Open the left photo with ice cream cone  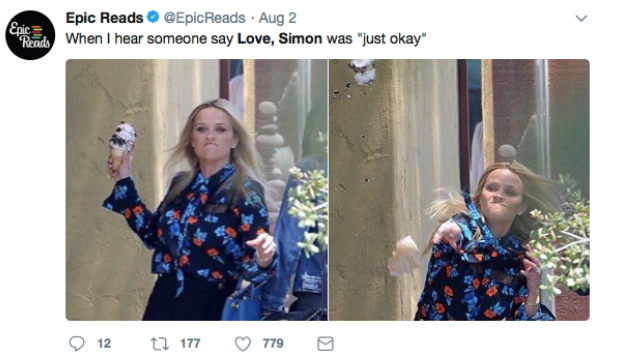(x=197, y=190)
